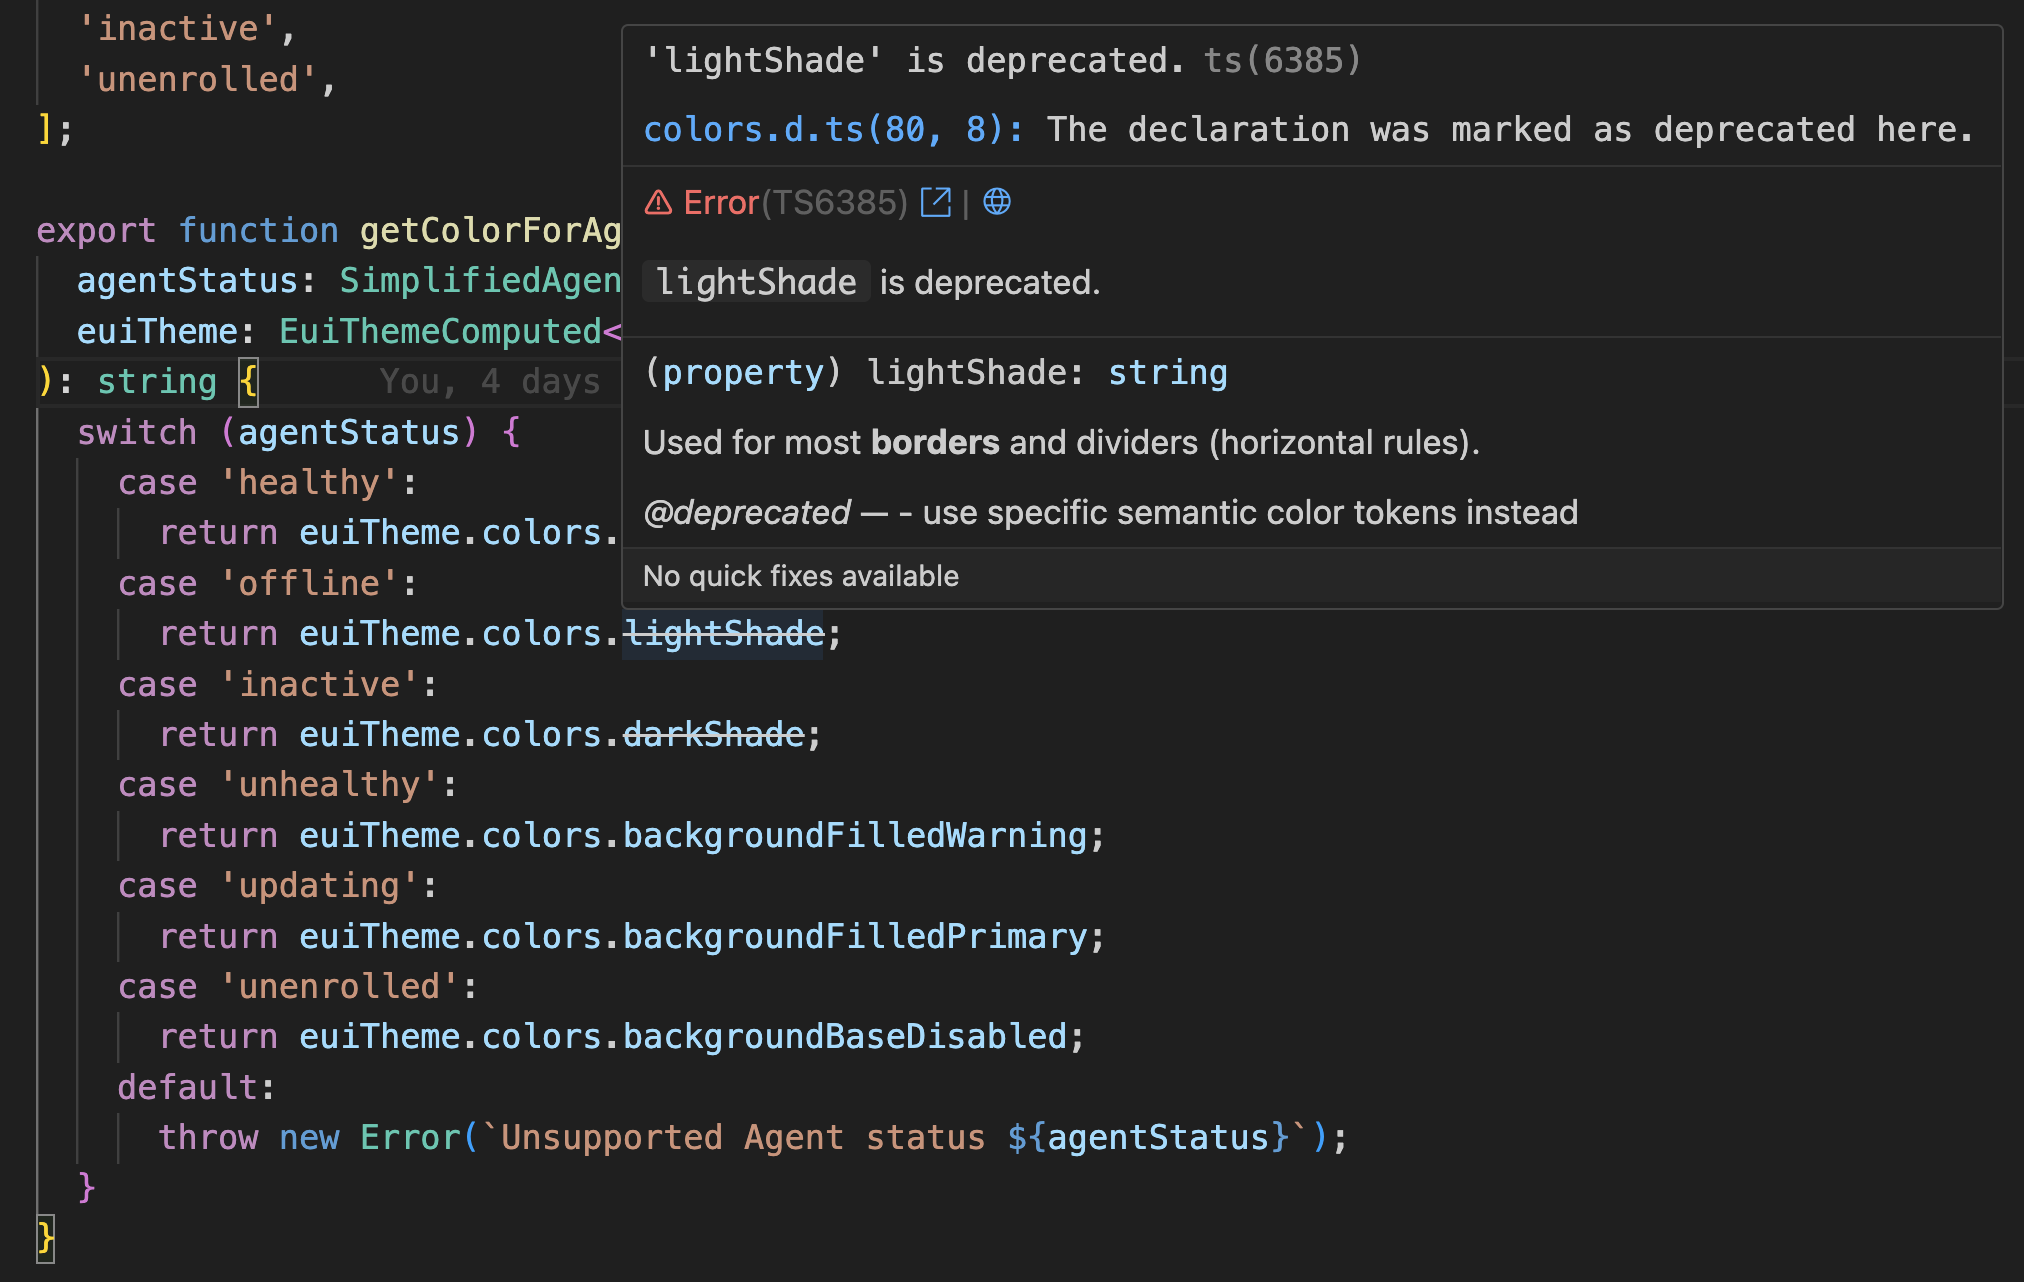Click the string return type annotation
This screenshot has width=2024, height=1282.
pyautogui.click(x=157, y=381)
